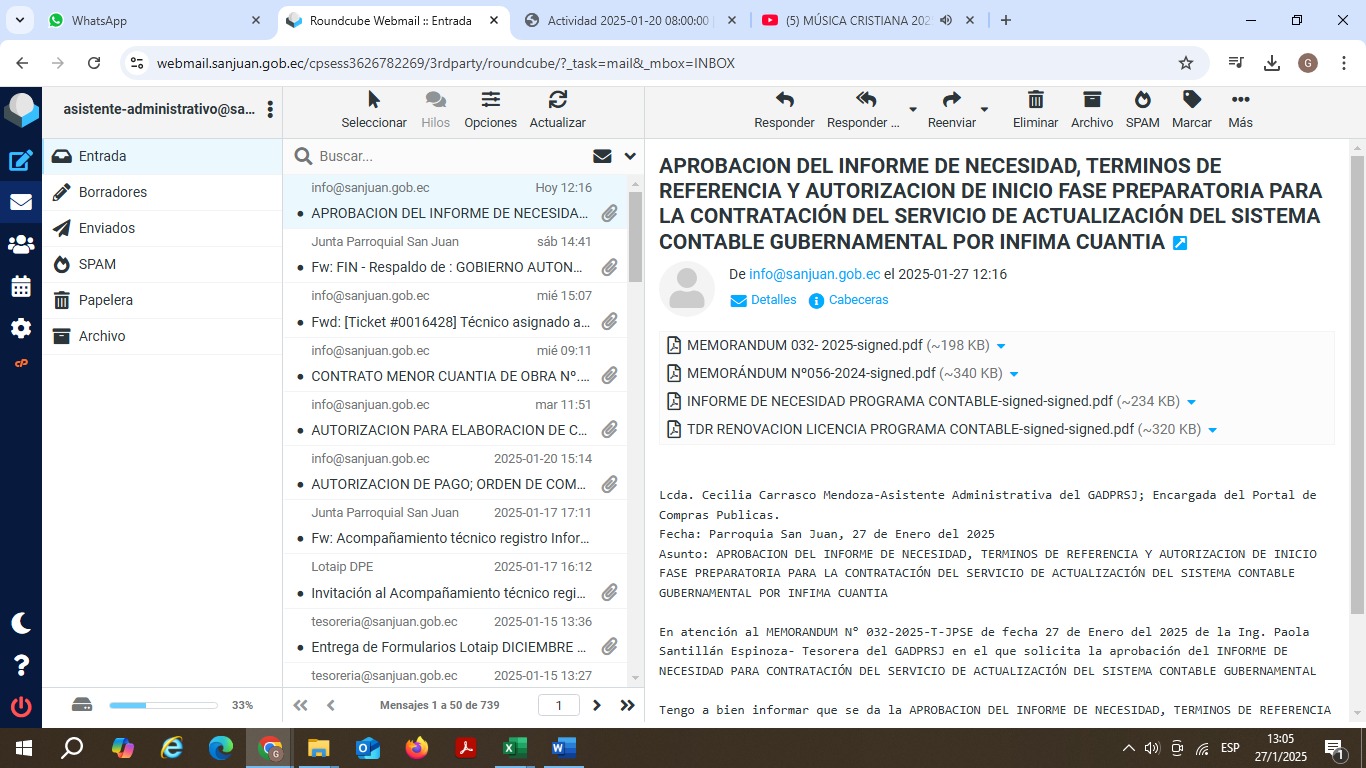Click the message pane vertical scrollbar
This screenshot has width=1366, height=768.
pyautogui.click(x=1357, y=400)
